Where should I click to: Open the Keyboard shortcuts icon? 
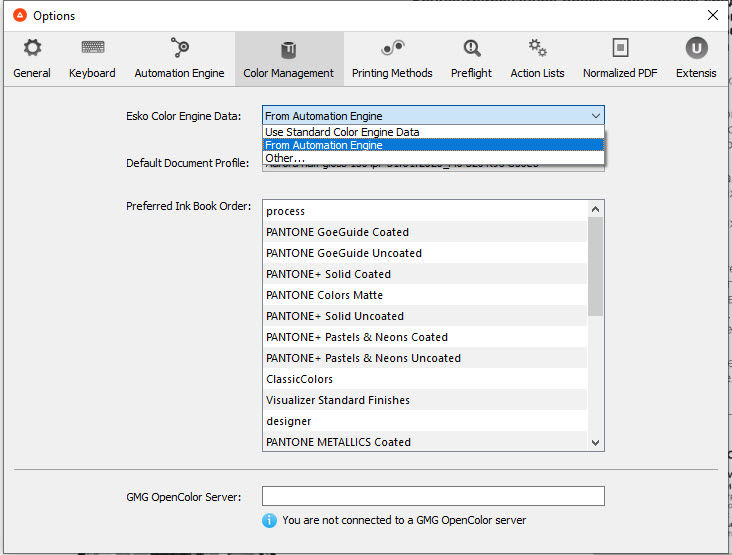click(x=92, y=47)
